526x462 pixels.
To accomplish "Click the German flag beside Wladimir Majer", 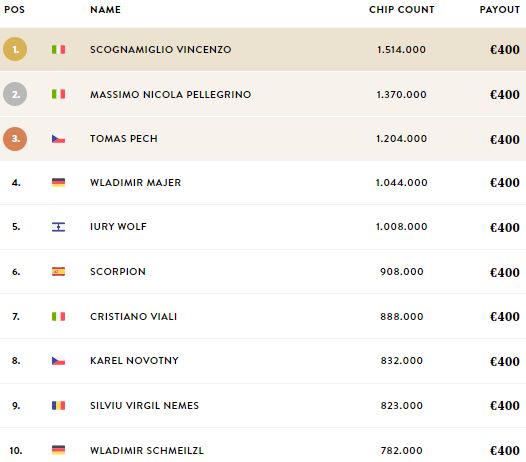I will pos(58,183).
